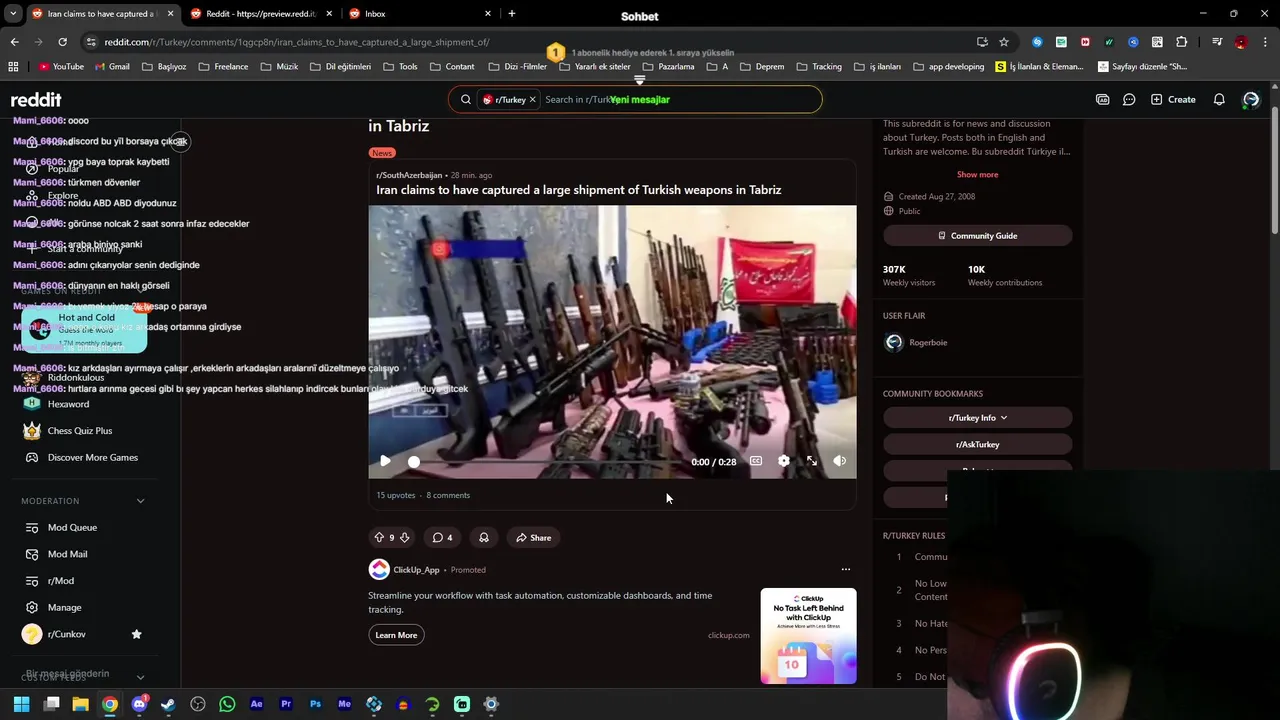This screenshot has width=1280, height=720.
Task: Open media controls in Chrome toolbar
Action: click(1217, 42)
